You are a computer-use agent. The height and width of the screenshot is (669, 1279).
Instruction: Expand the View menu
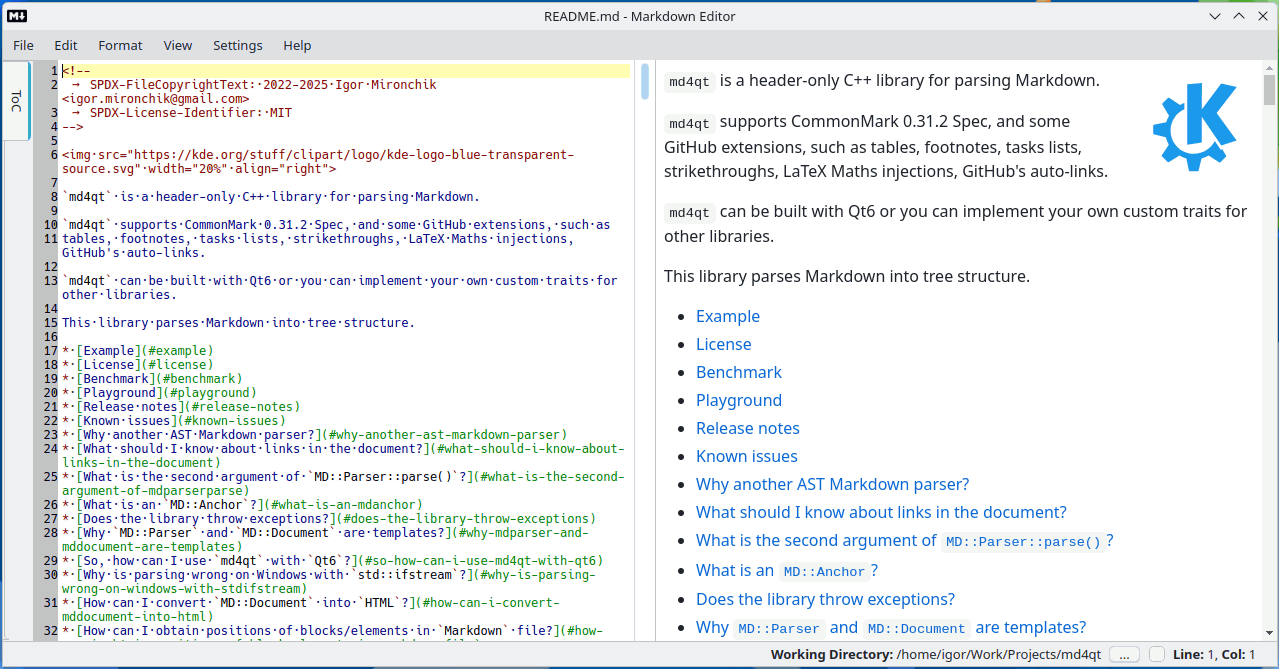tap(178, 45)
